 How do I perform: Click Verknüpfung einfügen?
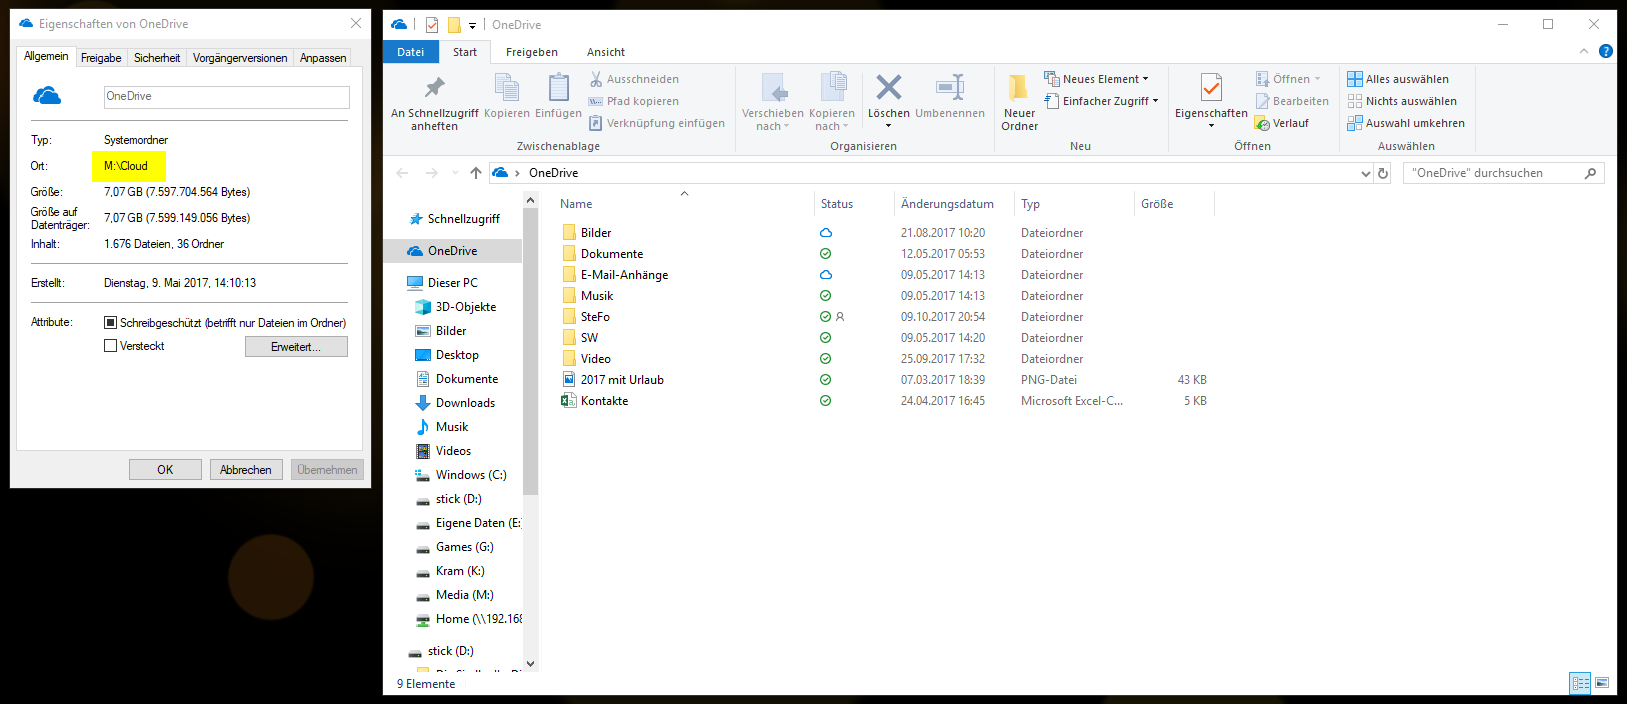[x=656, y=123]
